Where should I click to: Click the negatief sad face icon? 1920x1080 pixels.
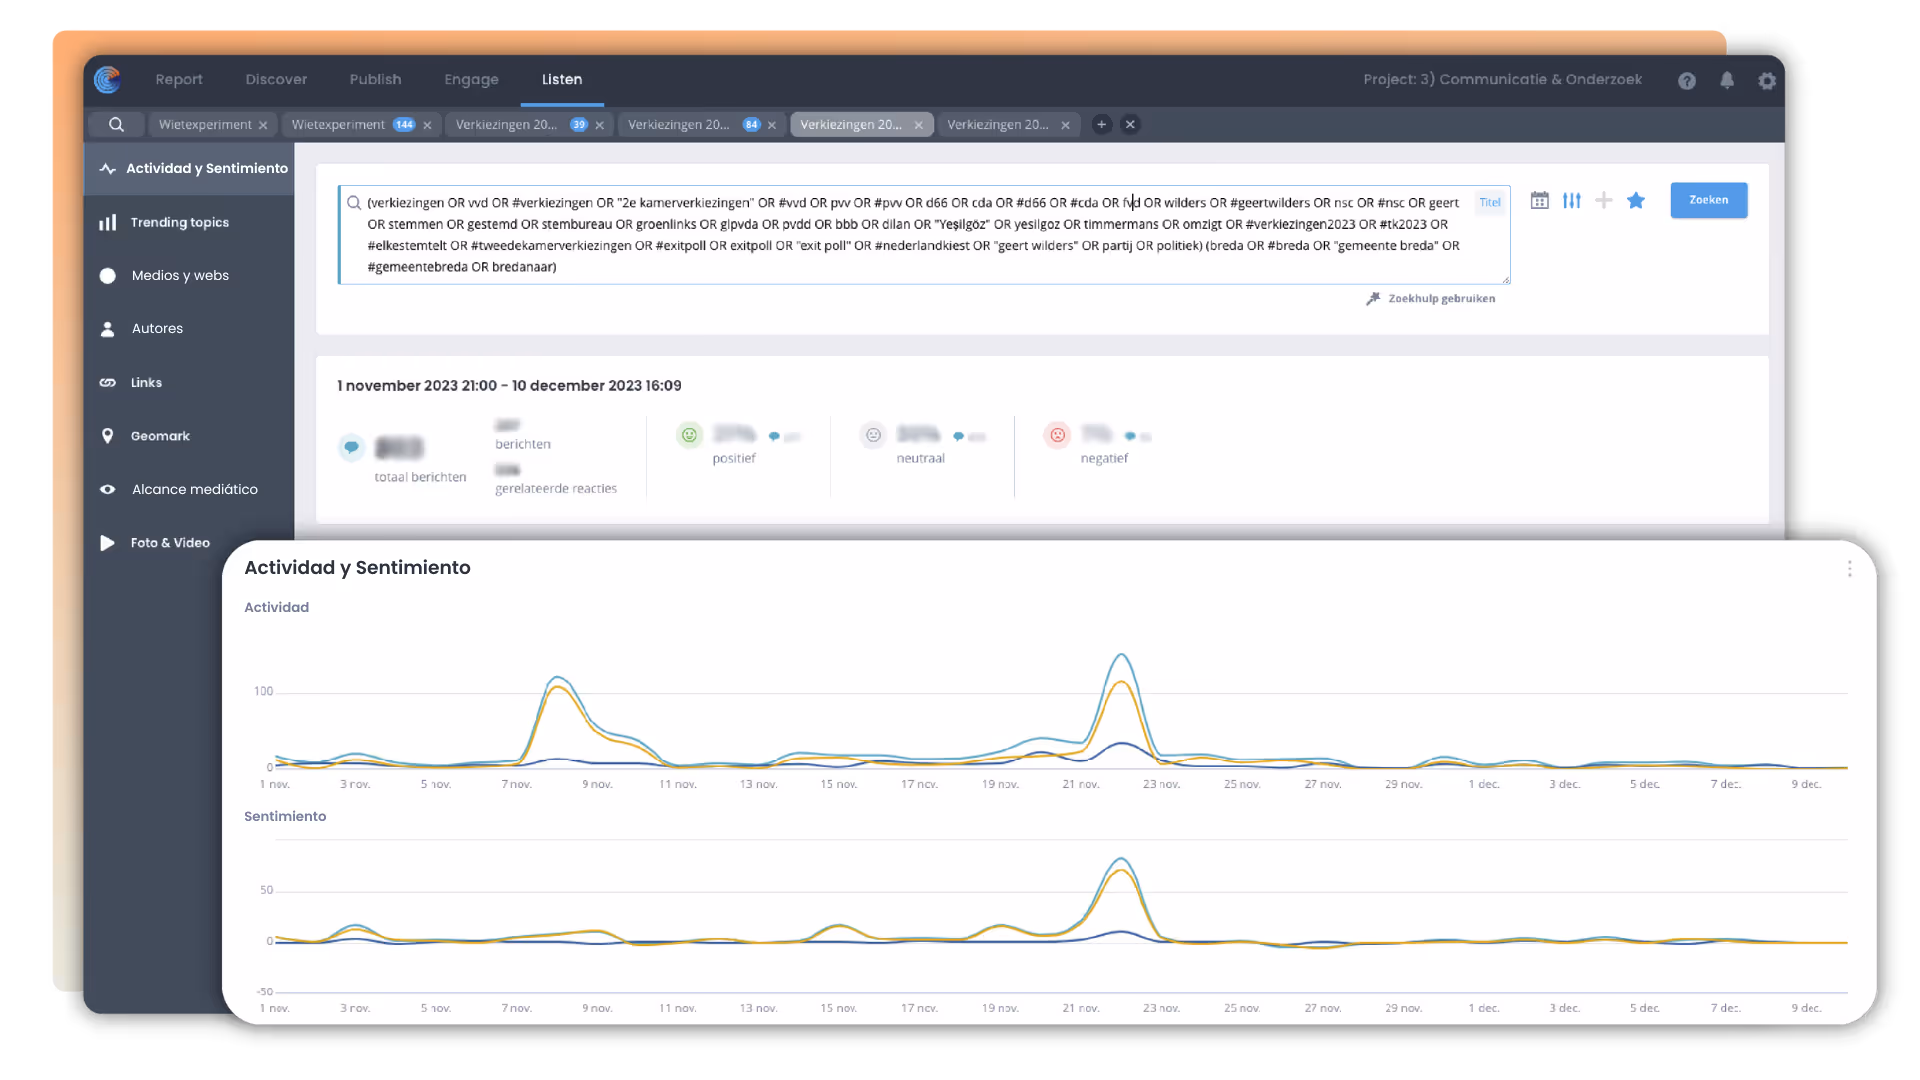(1057, 435)
